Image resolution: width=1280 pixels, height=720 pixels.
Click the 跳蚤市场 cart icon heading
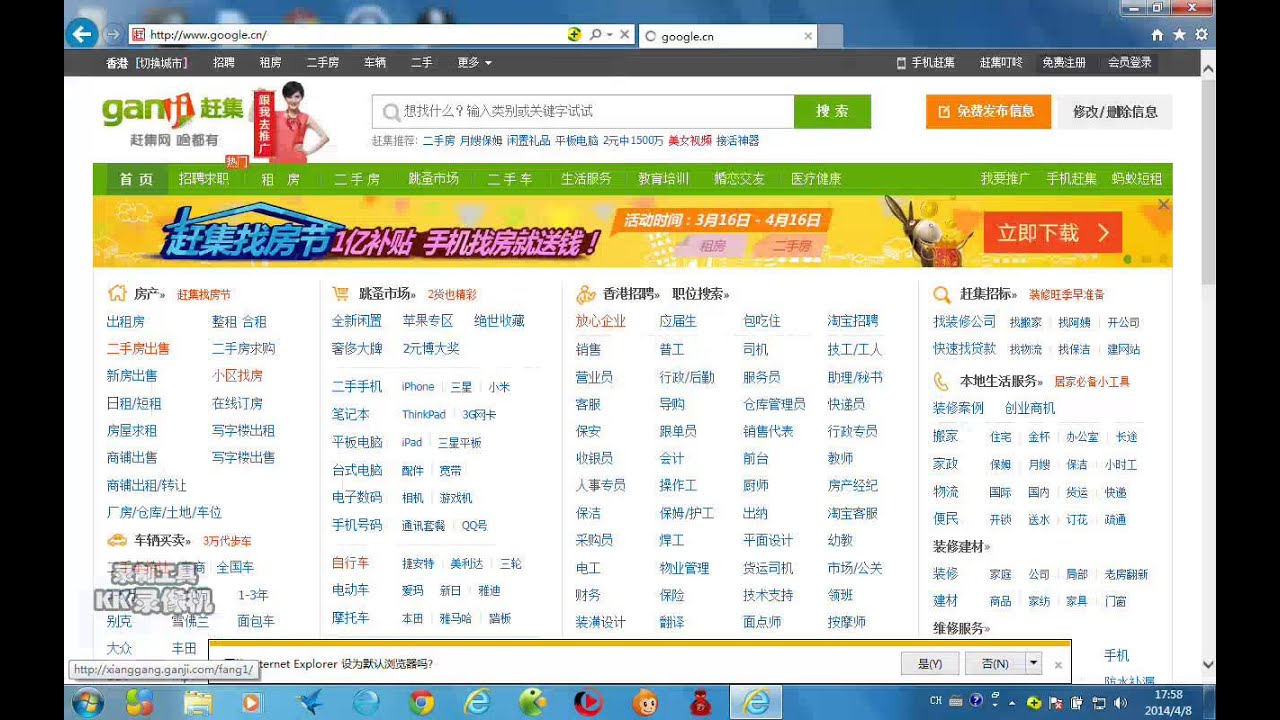[374, 294]
